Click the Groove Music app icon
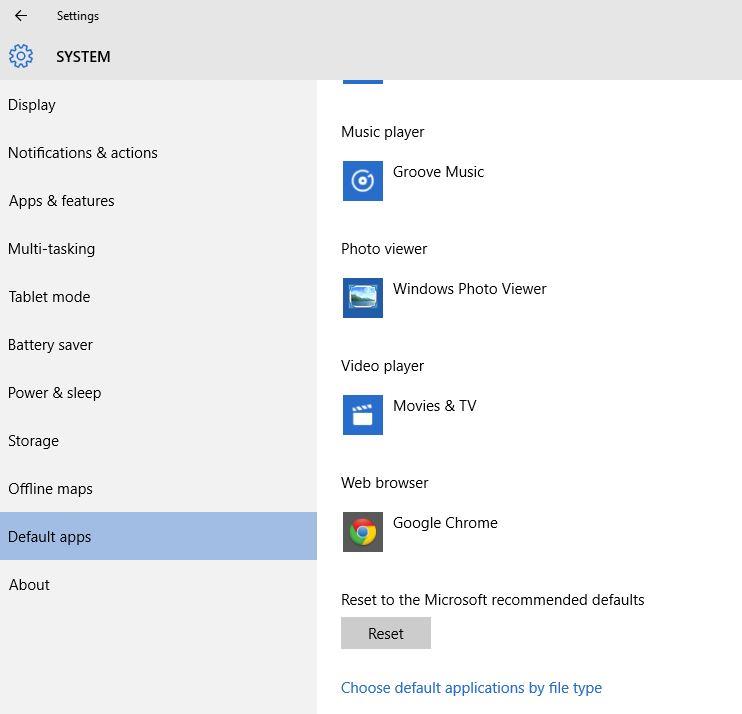Viewport: 742px width, 714px height. click(x=362, y=181)
